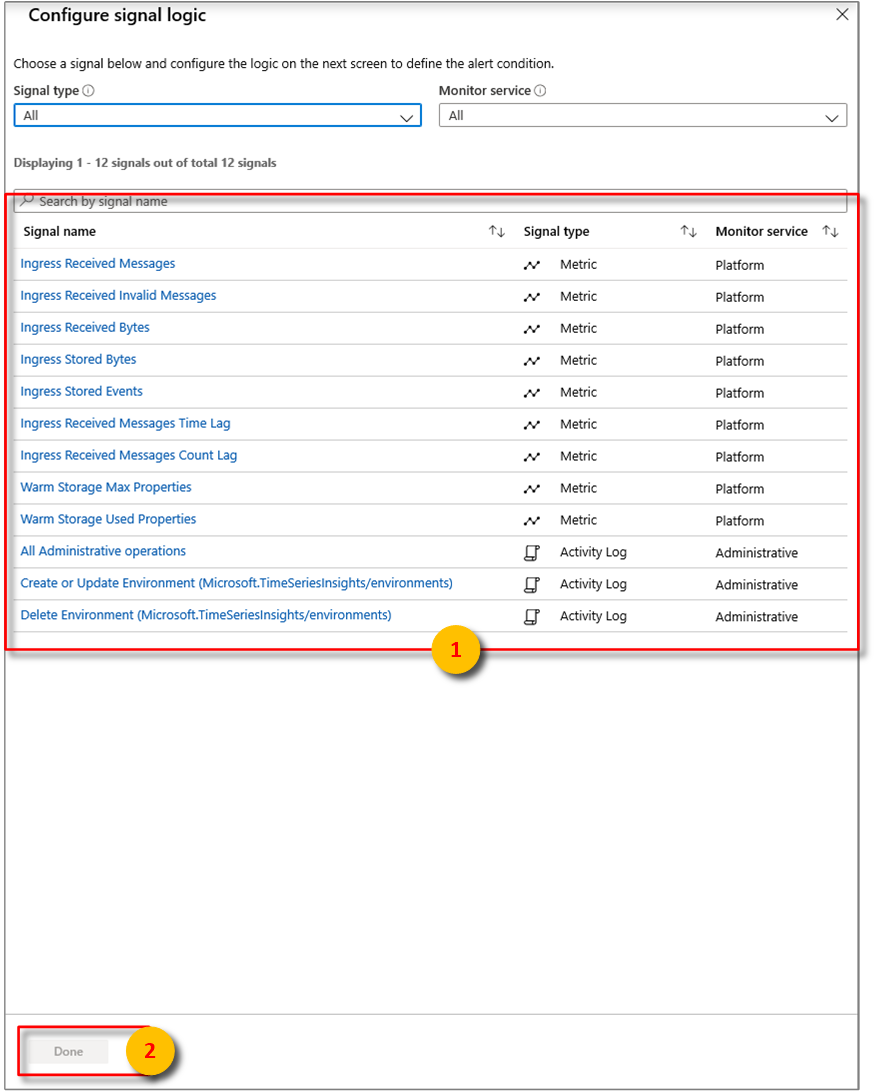The image size is (875, 1092).
Task: Select the Ingress Received Invalid Messages signal
Action: point(118,295)
